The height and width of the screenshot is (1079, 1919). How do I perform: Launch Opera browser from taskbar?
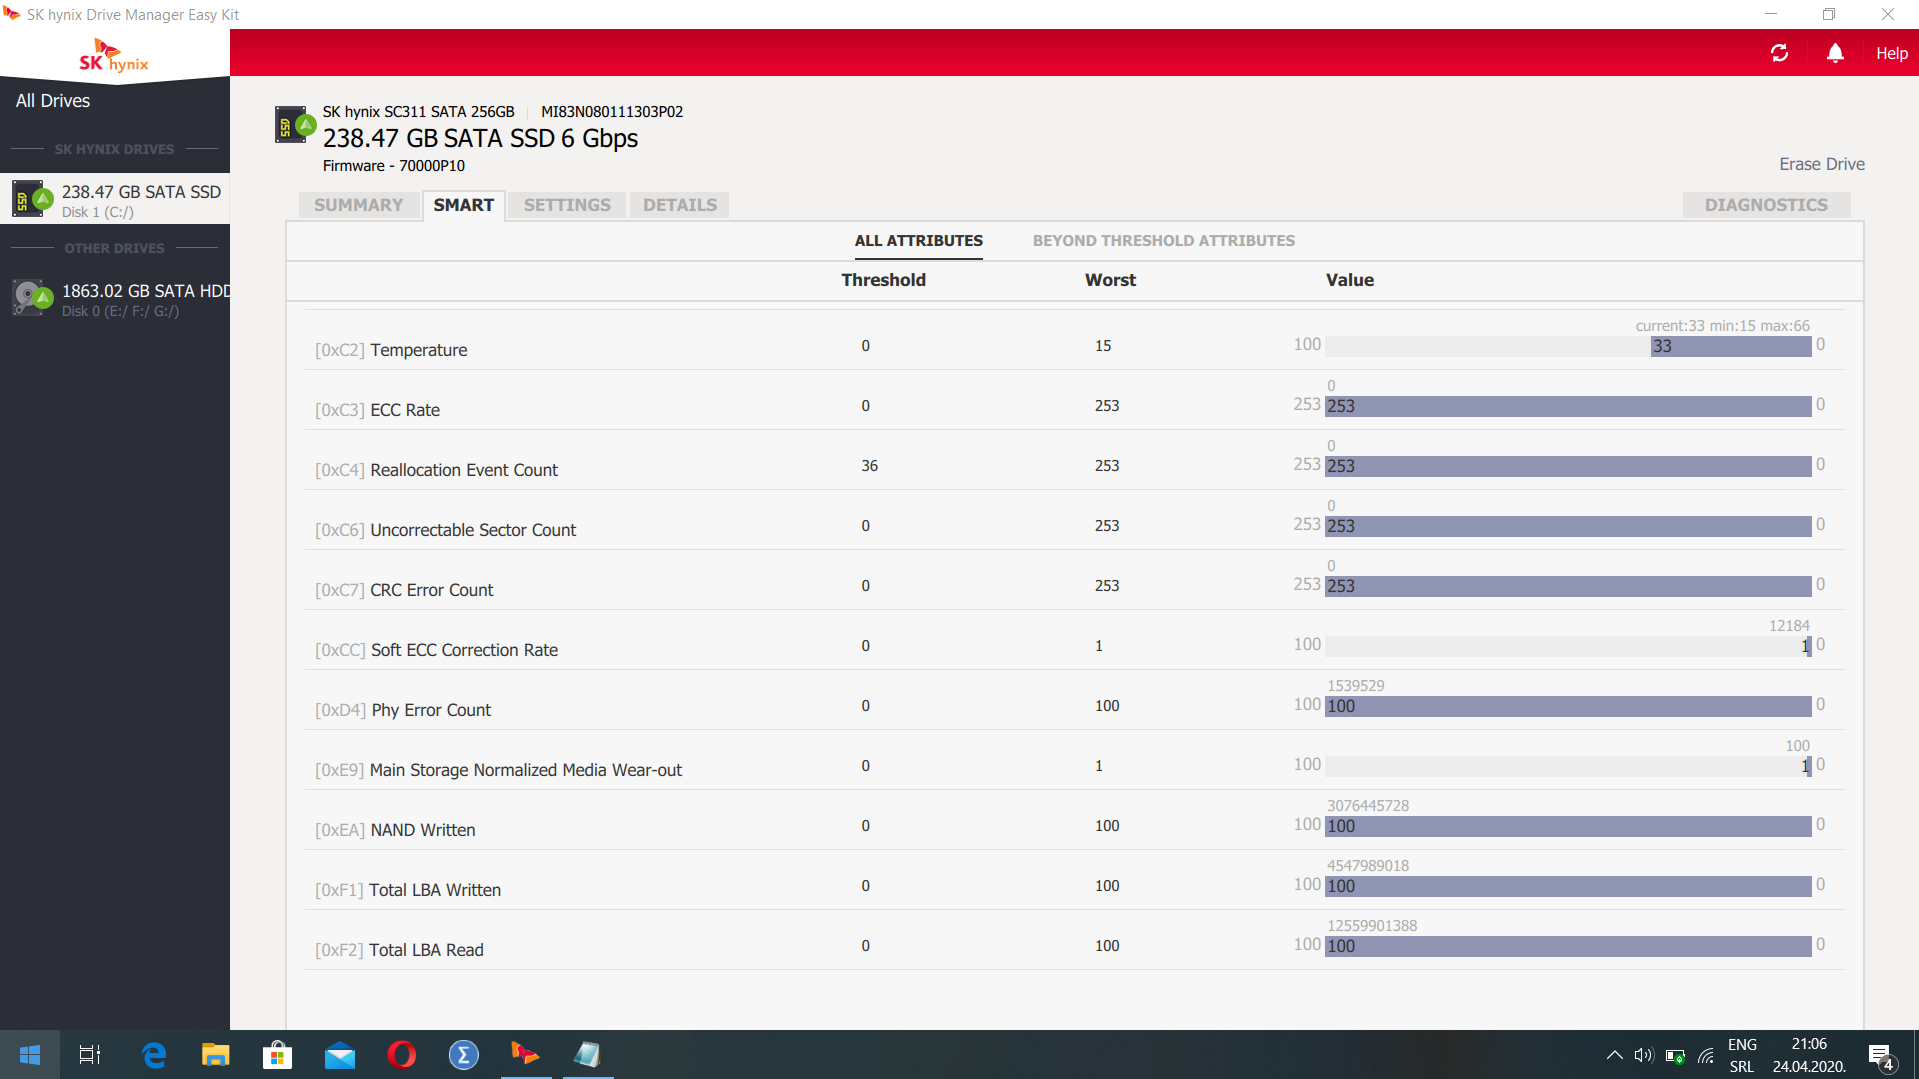point(401,1055)
